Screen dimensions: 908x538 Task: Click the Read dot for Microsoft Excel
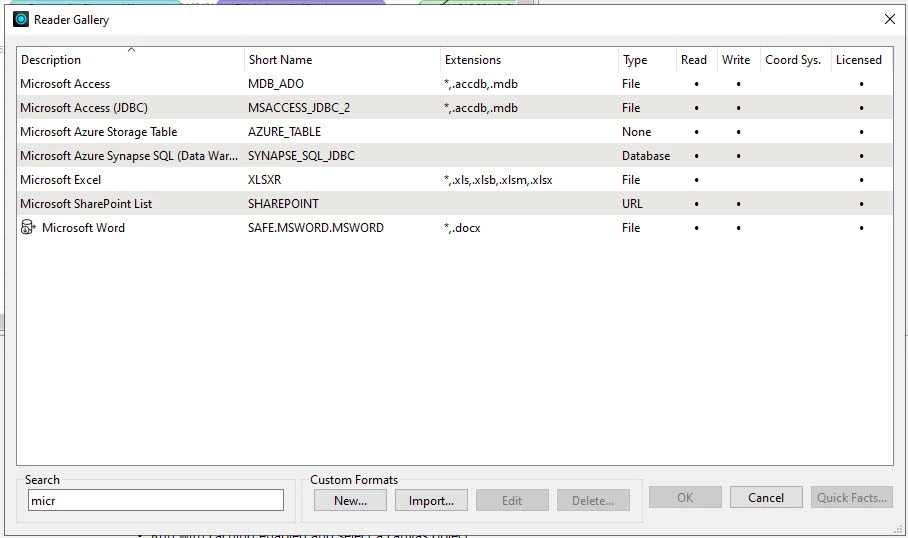pos(696,180)
